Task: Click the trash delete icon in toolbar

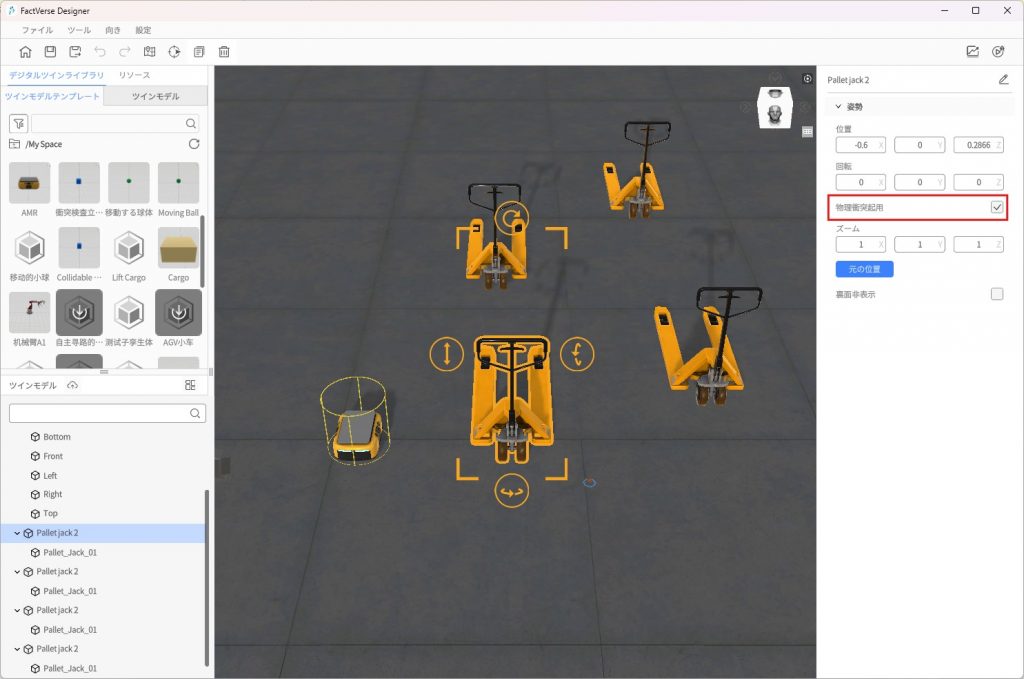Action: coord(224,52)
